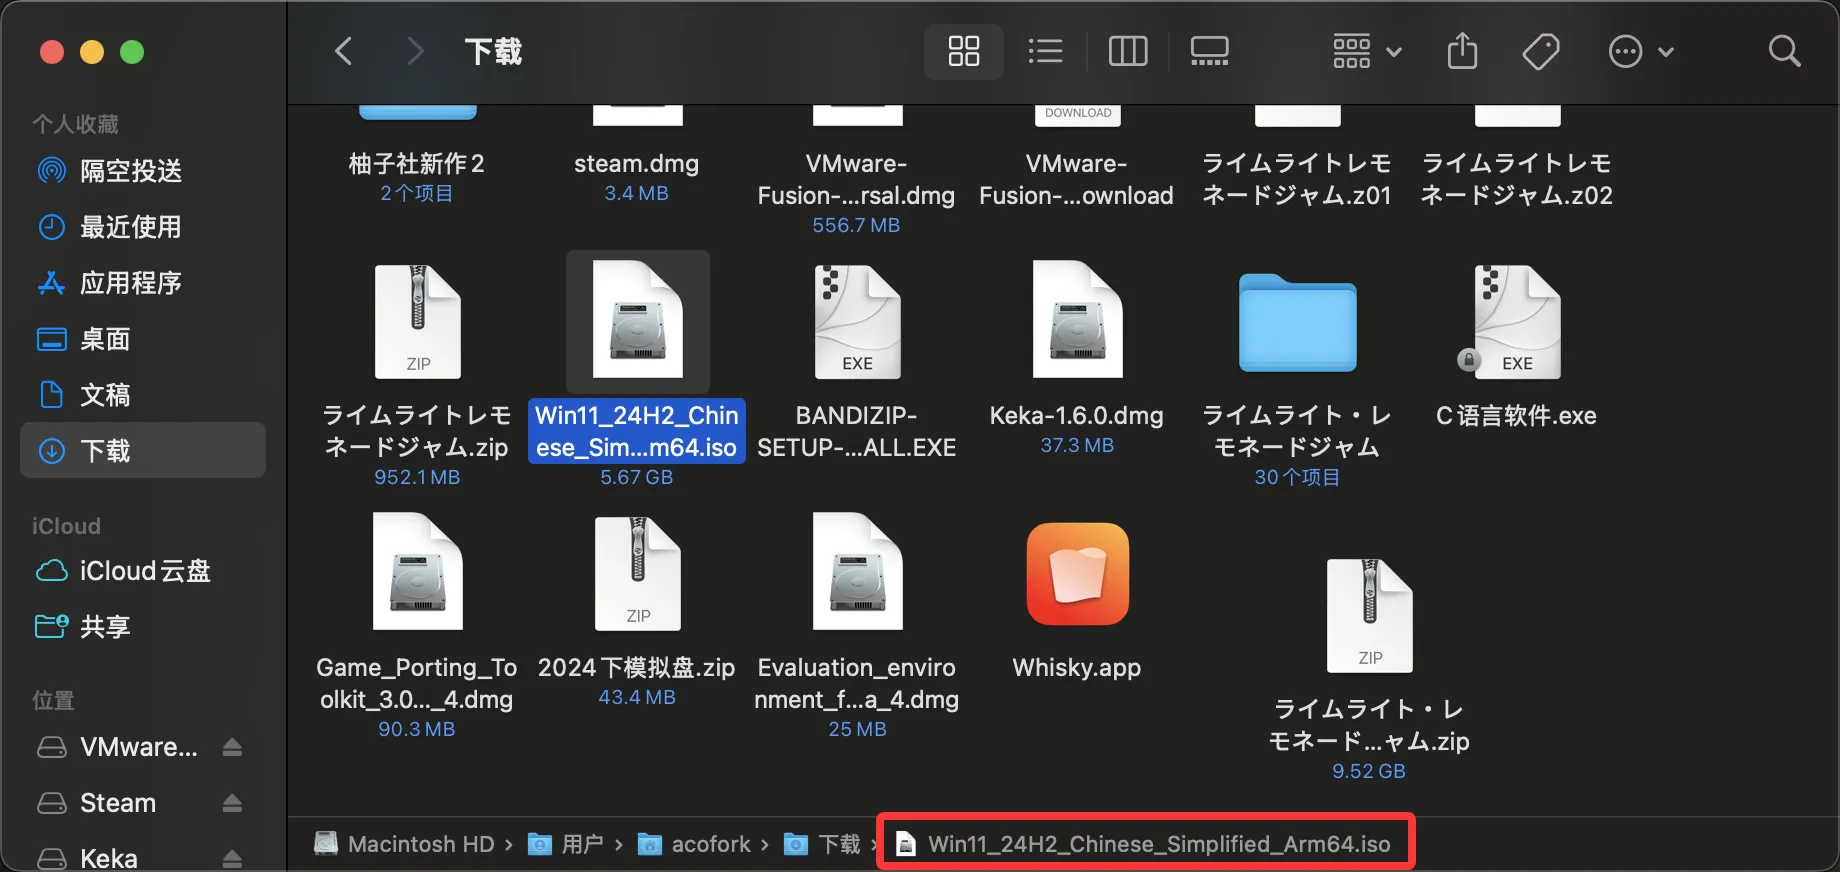Switch to icon grid view
Image resolution: width=1840 pixels, height=872 pixels.
[963, 51]
